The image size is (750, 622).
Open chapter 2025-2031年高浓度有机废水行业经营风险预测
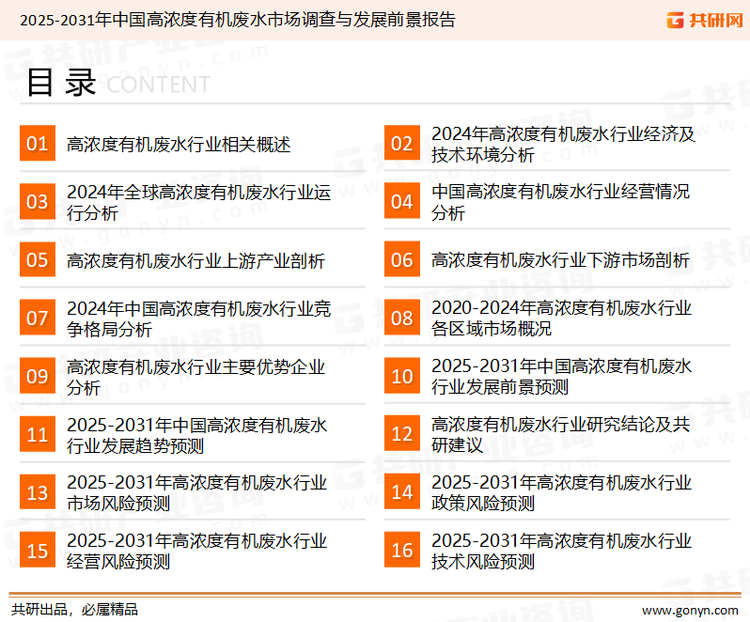pyautogui.click(x=197, y=551)
